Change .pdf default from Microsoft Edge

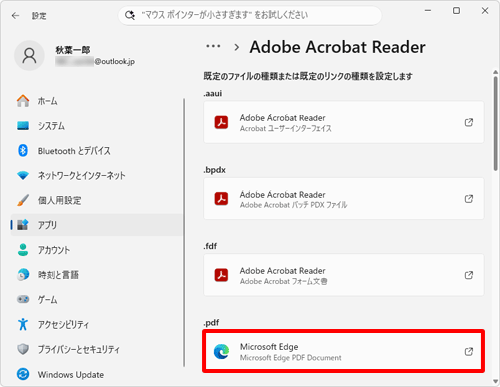[344, 351]
